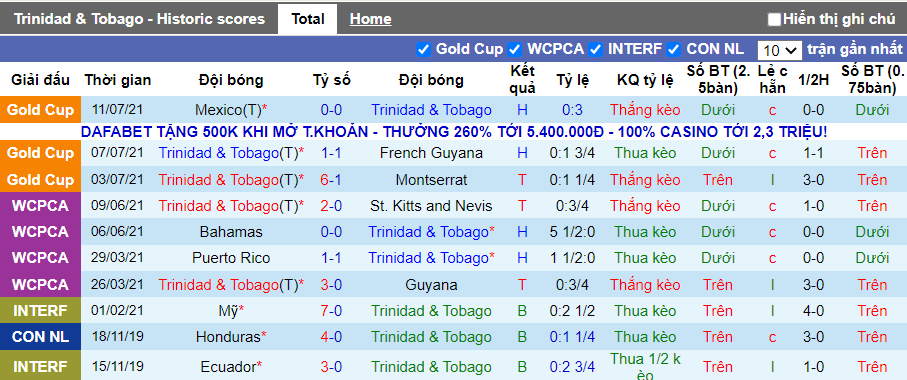Screen dimensions: 907x380
Task: Click the 7-0 score of Mỹ match
Action: (x=331, y=311)
